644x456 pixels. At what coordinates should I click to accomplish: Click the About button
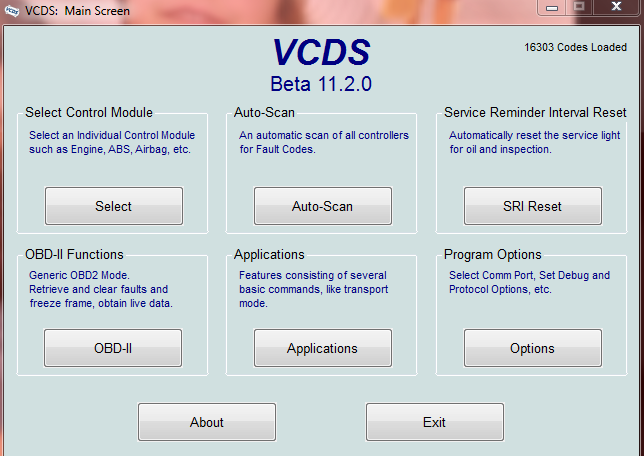(207, 422)
